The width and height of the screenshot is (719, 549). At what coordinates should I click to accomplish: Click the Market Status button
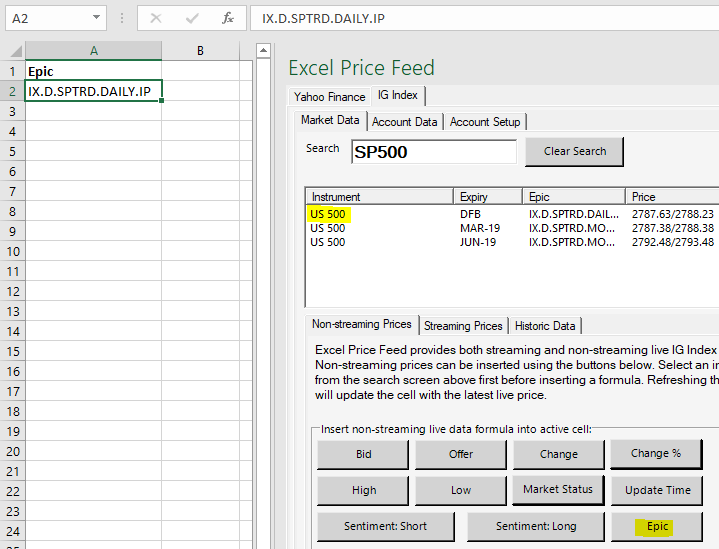point(558,489)
